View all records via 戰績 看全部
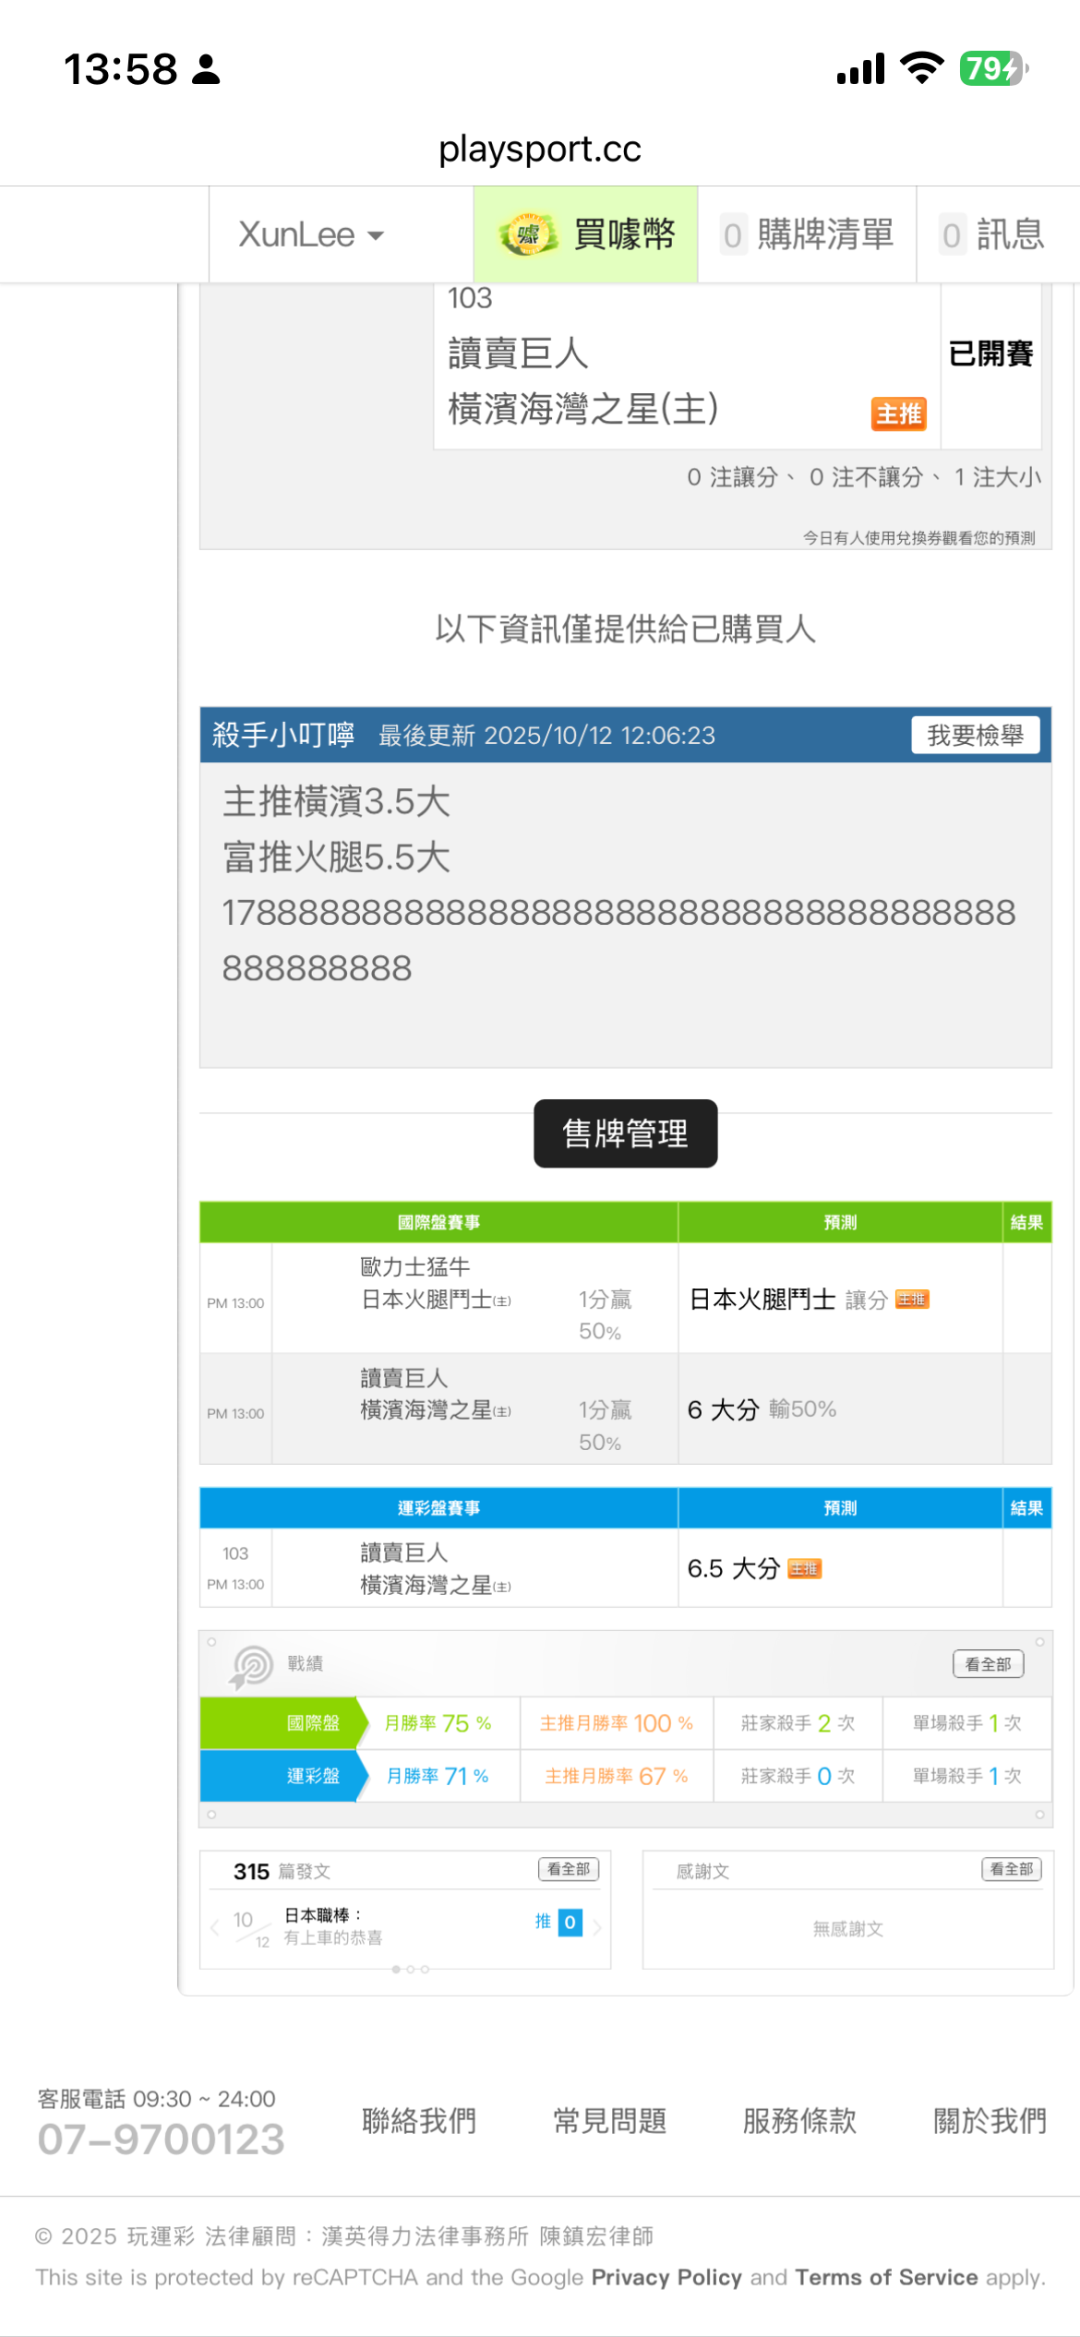Image resolution: width=1080 pixels, height=2337 pixels. coord(987,1664)
